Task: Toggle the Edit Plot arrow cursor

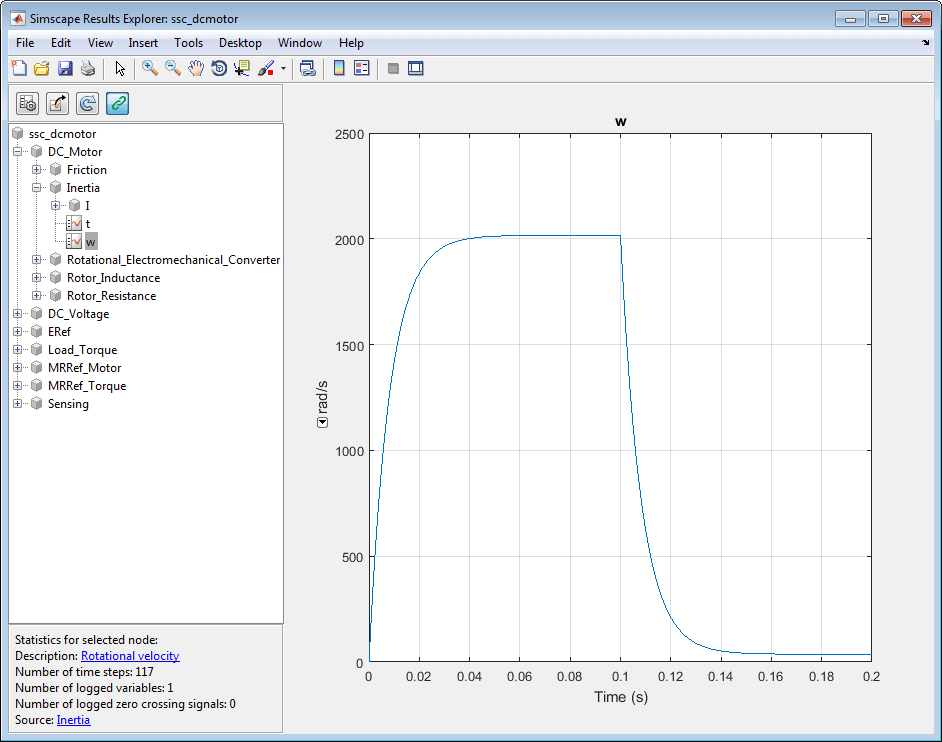Action: click(120, 68)
